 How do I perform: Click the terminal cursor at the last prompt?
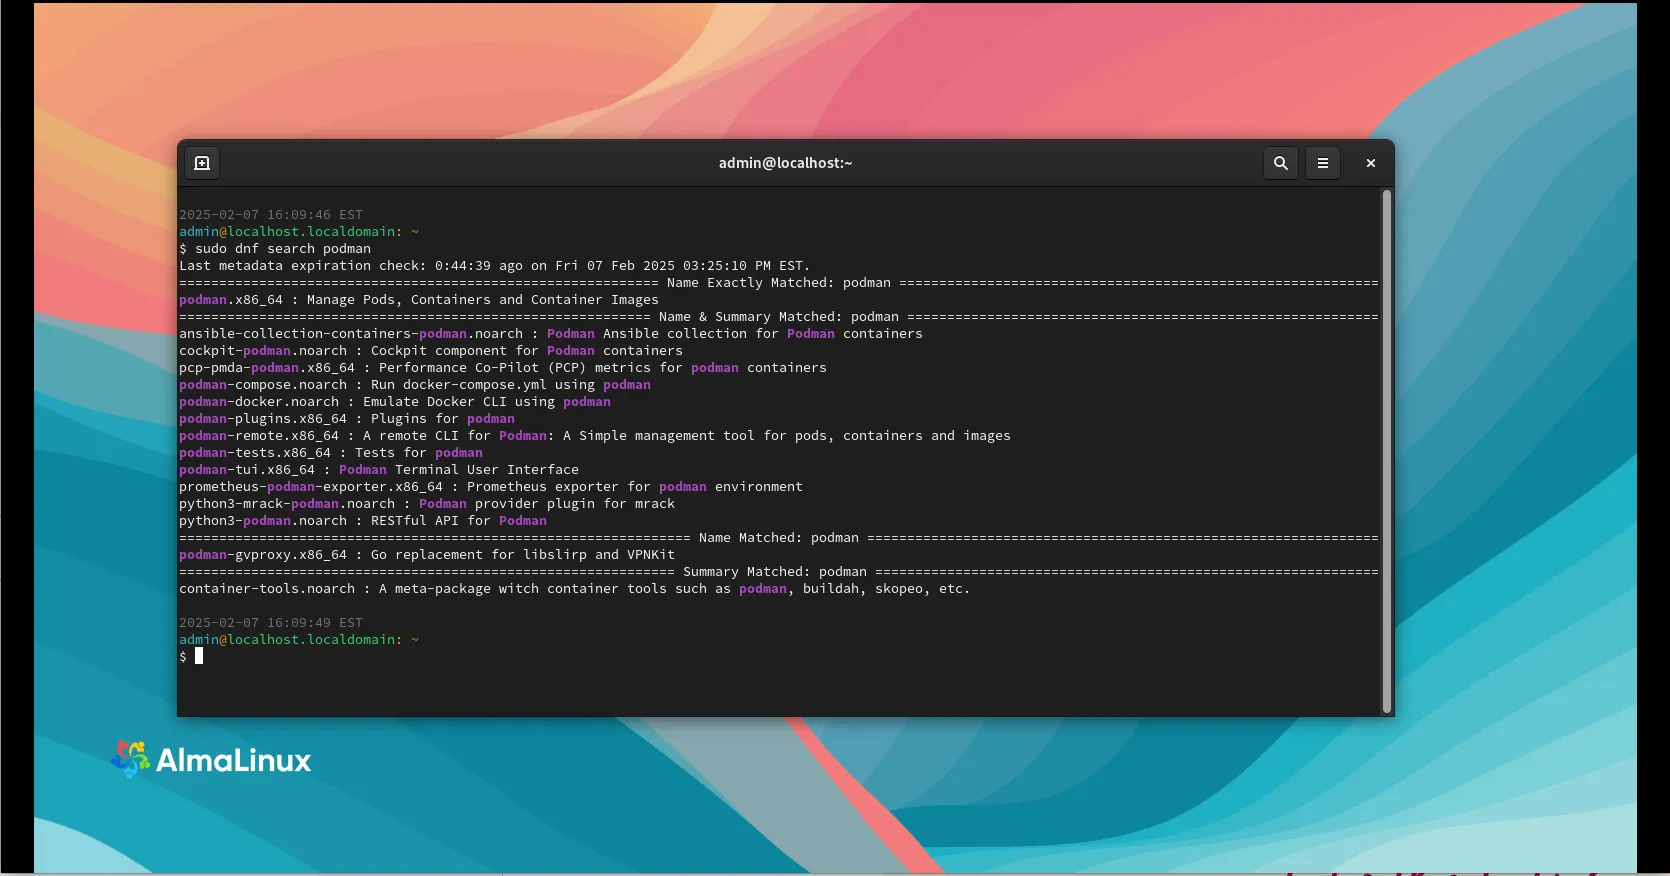pyautogui.click(x=199, y=656)
